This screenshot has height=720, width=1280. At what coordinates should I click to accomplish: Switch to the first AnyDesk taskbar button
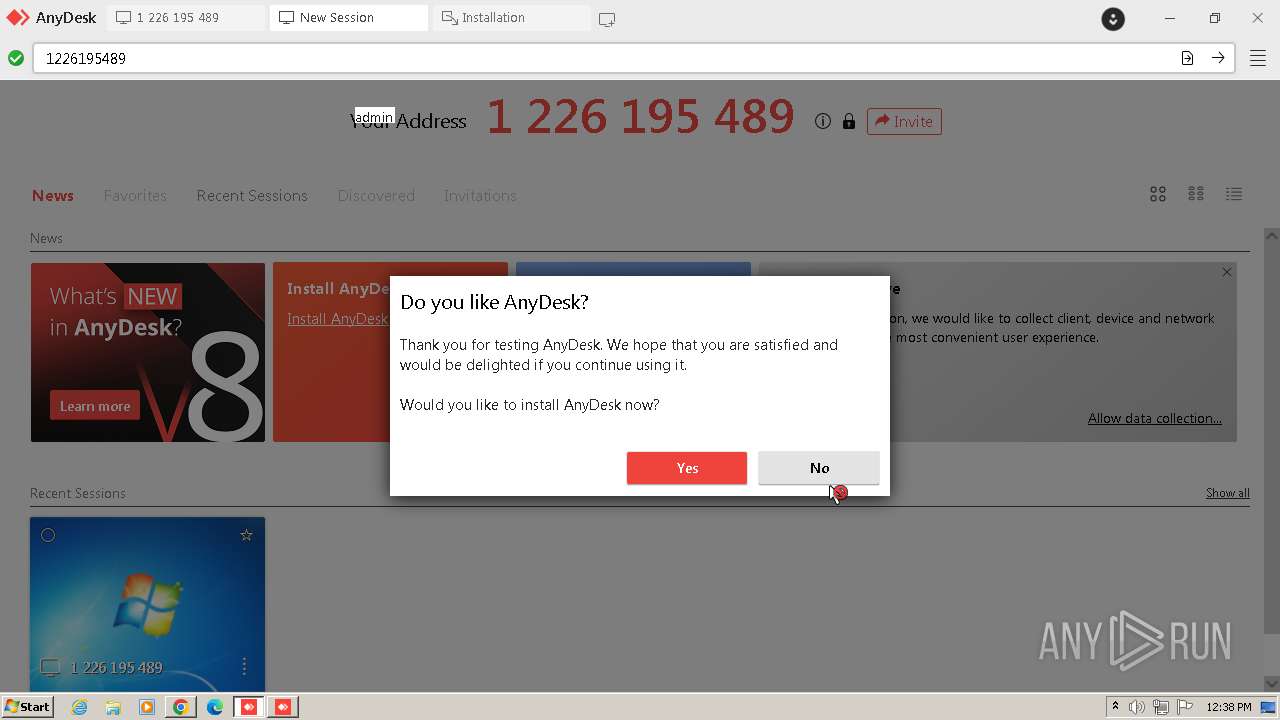pyautogui.click(x=249, y=707)
